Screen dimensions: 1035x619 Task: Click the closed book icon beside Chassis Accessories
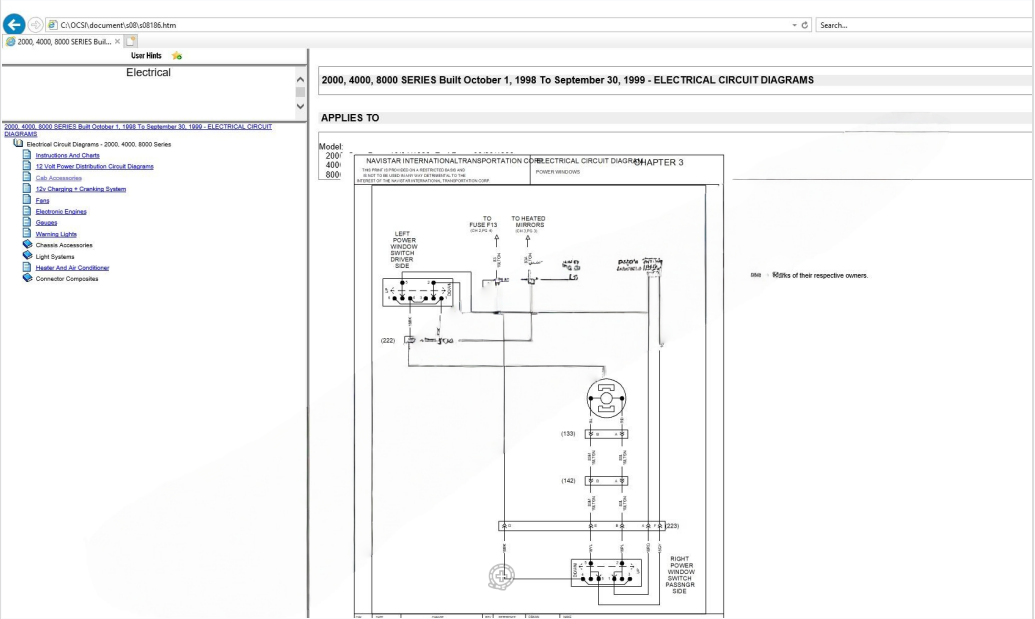(27, 245)
